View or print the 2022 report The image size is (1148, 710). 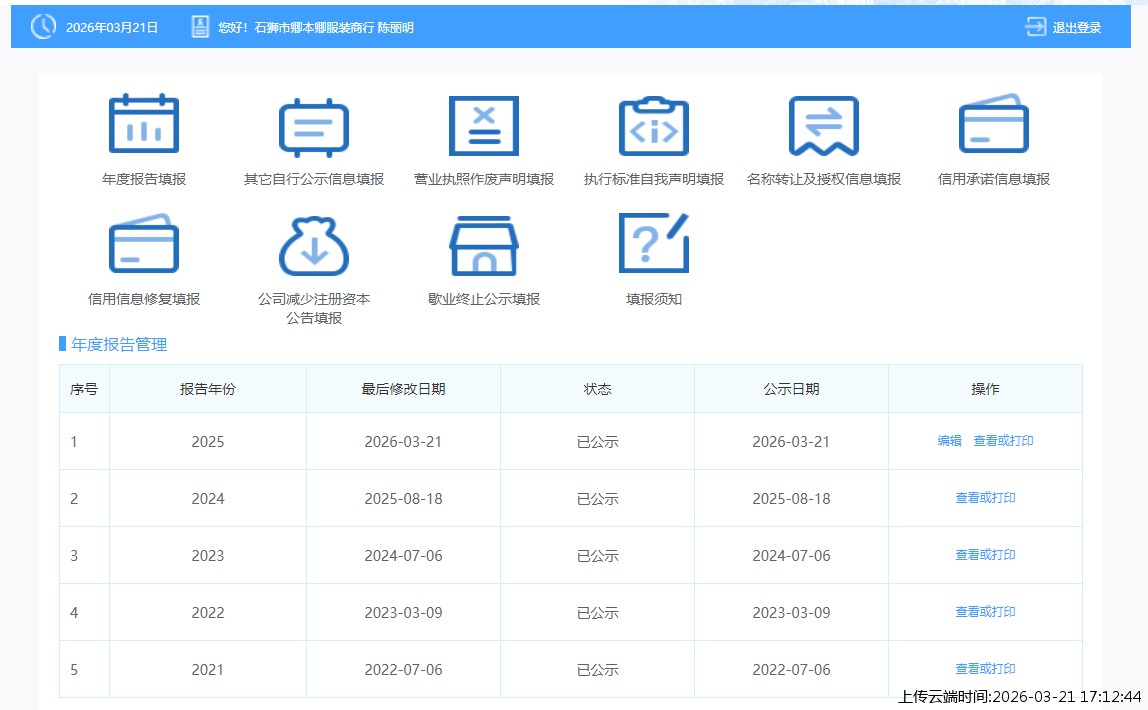(x=985, y=612)
